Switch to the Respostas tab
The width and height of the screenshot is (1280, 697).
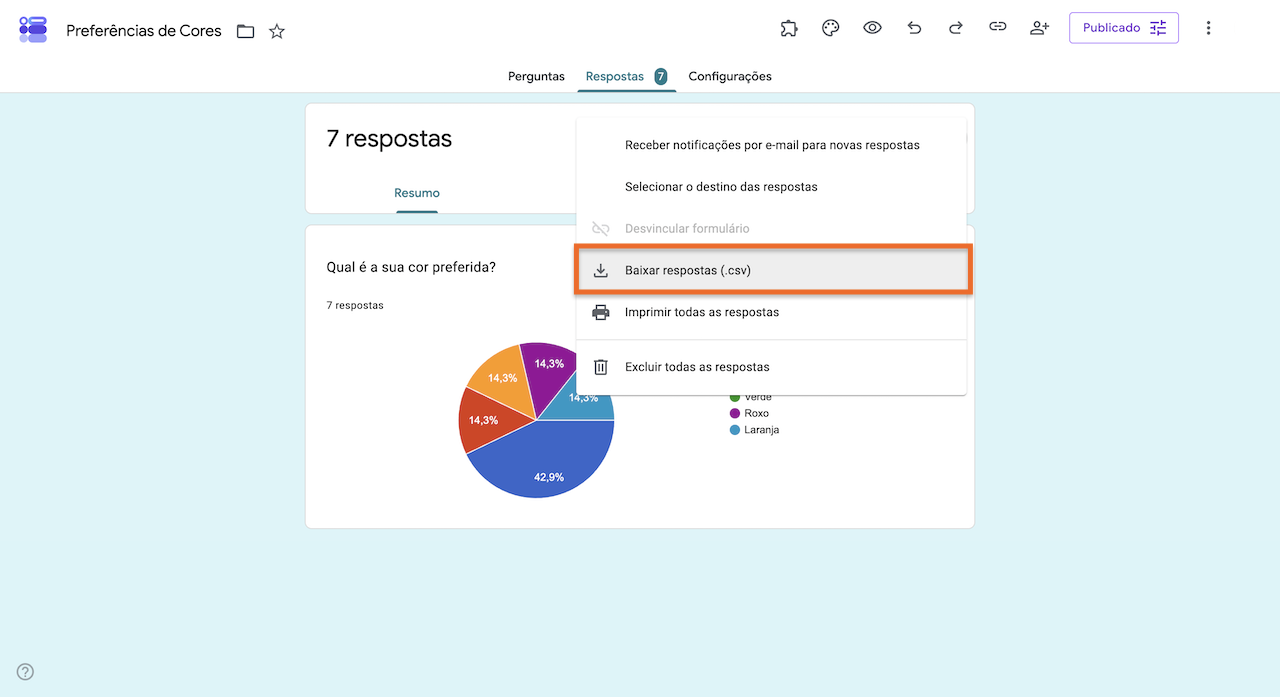tap(626, 76)
